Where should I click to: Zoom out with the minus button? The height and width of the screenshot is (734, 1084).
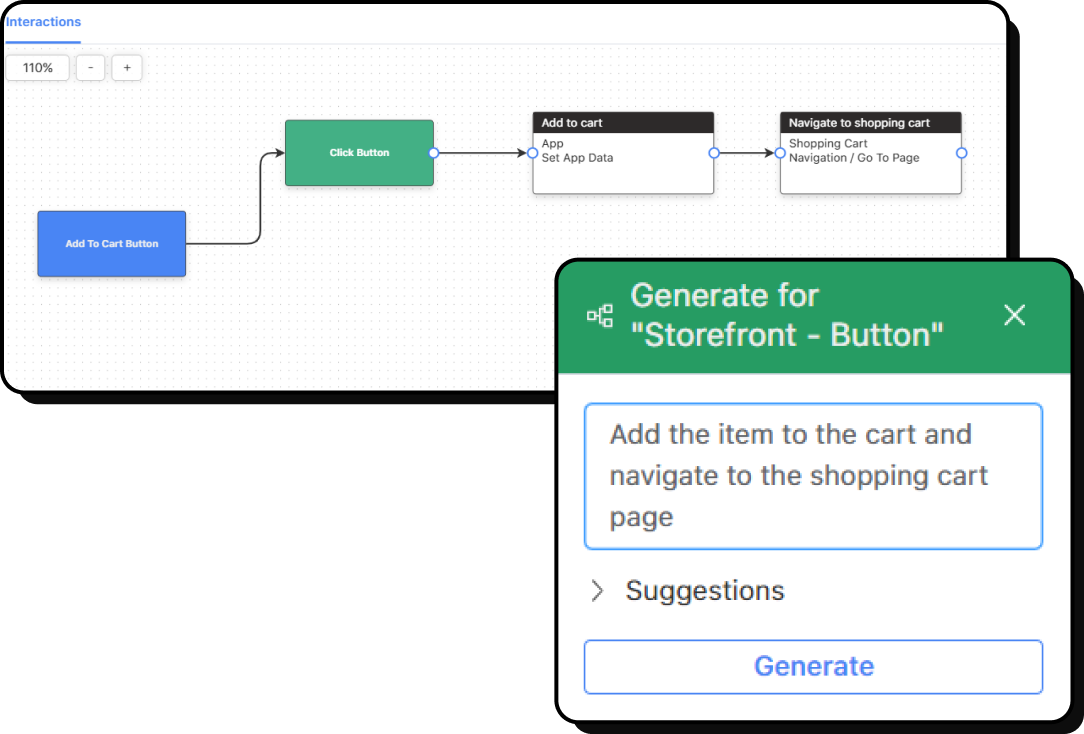pos(90,68)
